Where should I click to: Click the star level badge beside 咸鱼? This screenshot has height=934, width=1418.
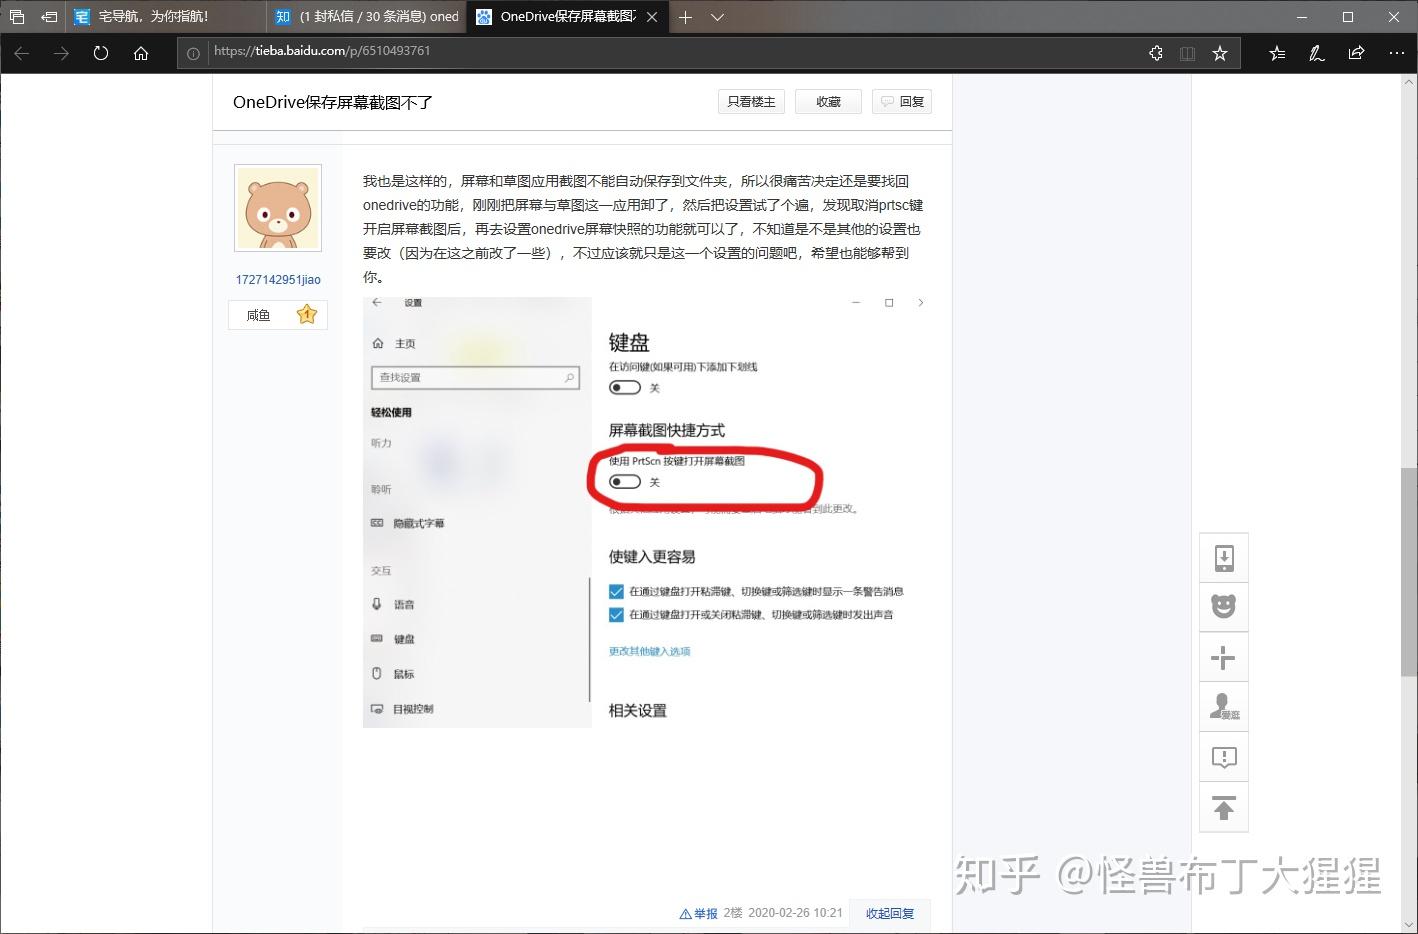point(307,315)
